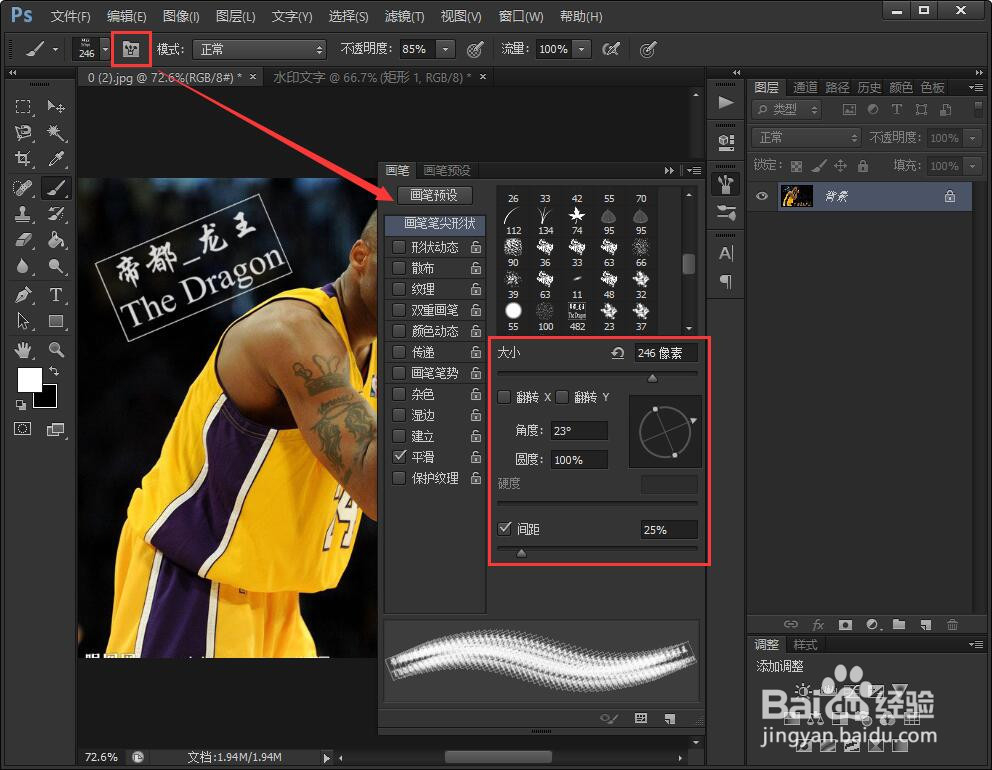The height and width of the screenshot is (770, 992).
Task: Toggle Quick Mask mode
Action: tap(23, 429)
